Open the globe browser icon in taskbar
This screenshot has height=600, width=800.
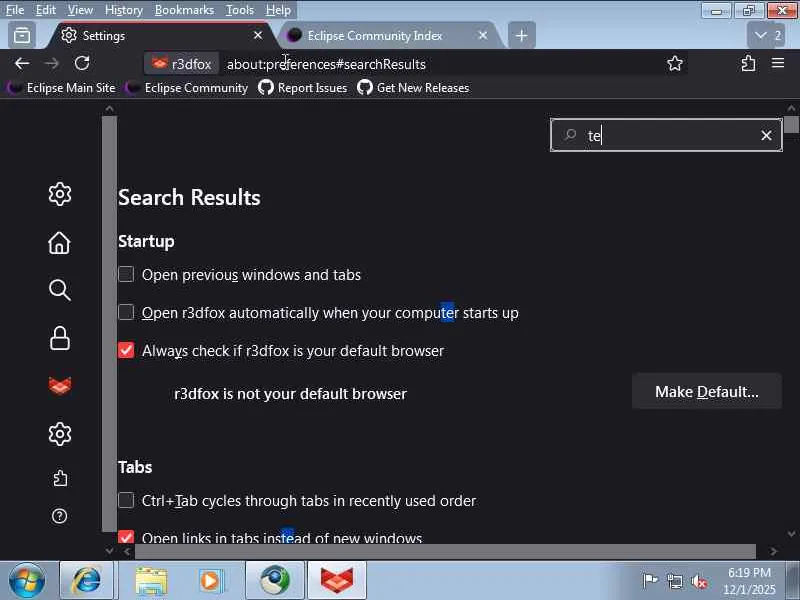tap(274, 581)
